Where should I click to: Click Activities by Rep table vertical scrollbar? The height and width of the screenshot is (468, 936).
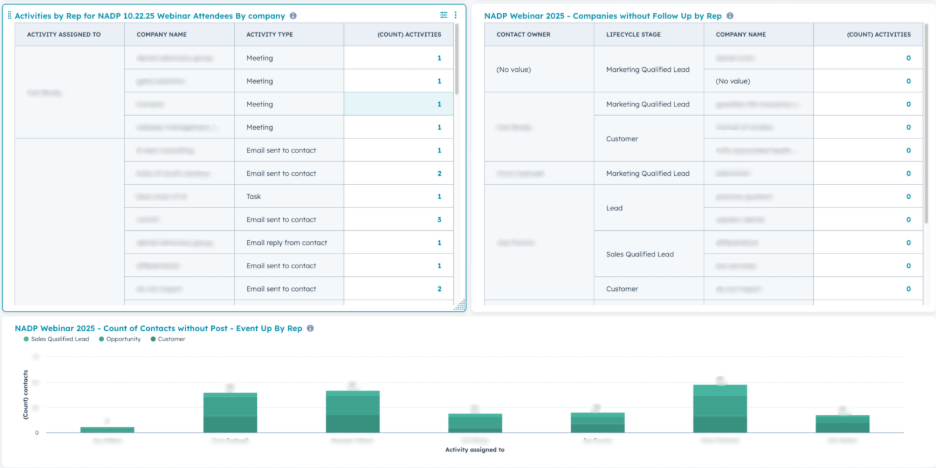(457, 60)
